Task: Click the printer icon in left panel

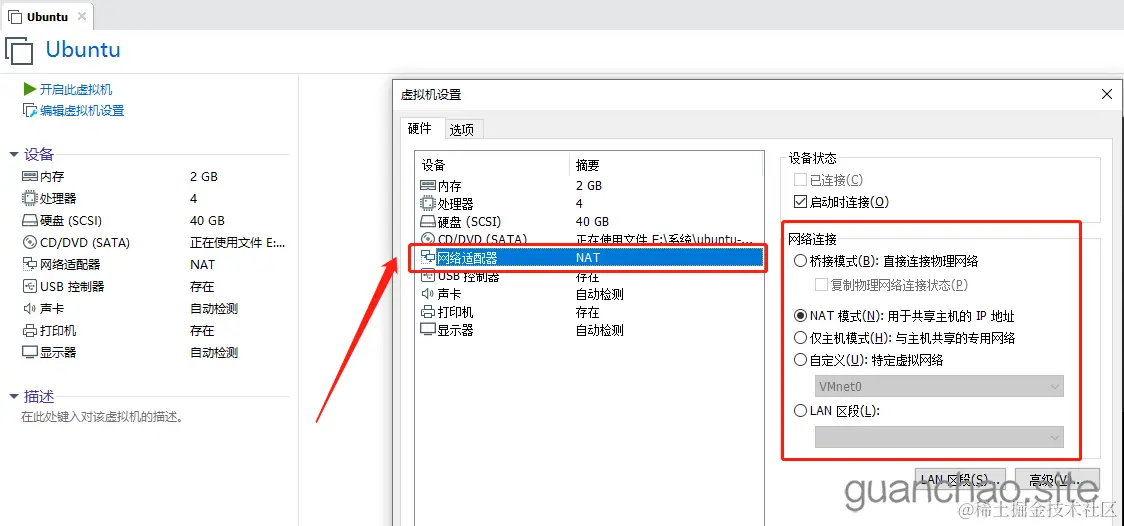Action: [29, 331]
